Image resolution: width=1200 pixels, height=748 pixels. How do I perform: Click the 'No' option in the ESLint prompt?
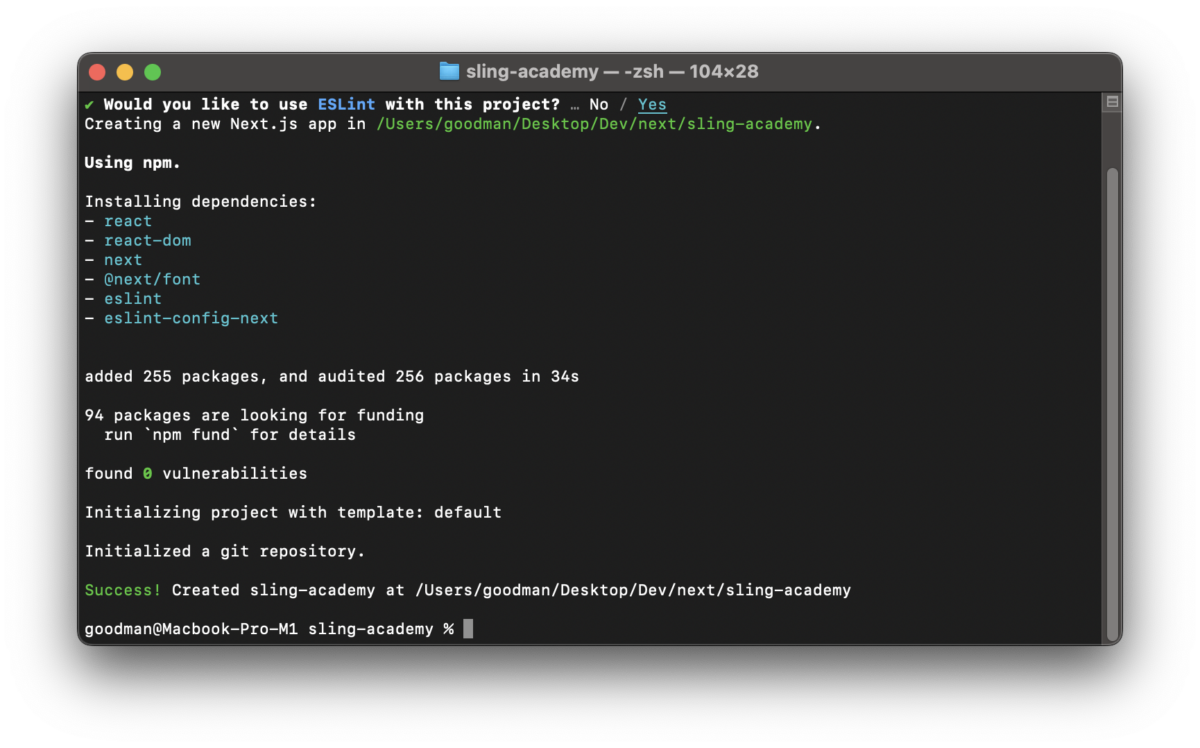[599, 104]
